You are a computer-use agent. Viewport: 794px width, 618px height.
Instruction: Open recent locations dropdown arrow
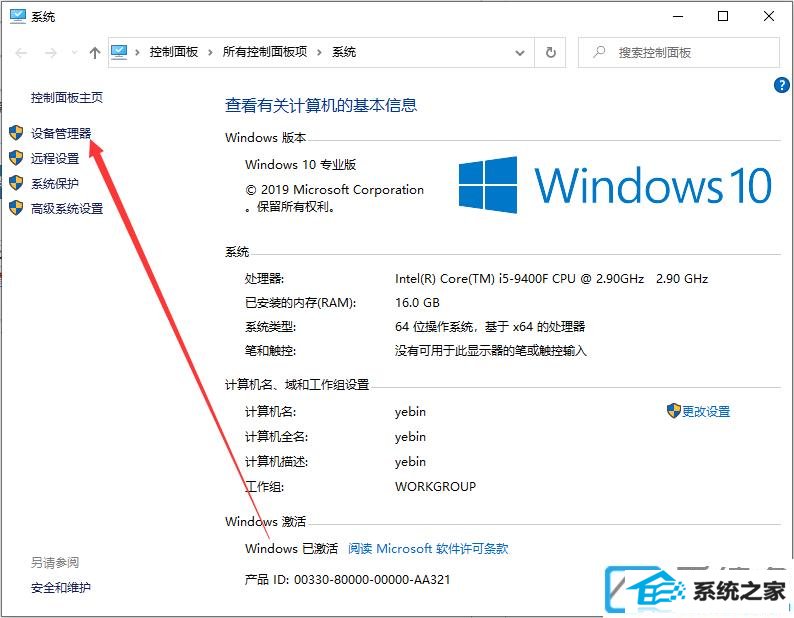pyautogui.click(x=74, y=53)
